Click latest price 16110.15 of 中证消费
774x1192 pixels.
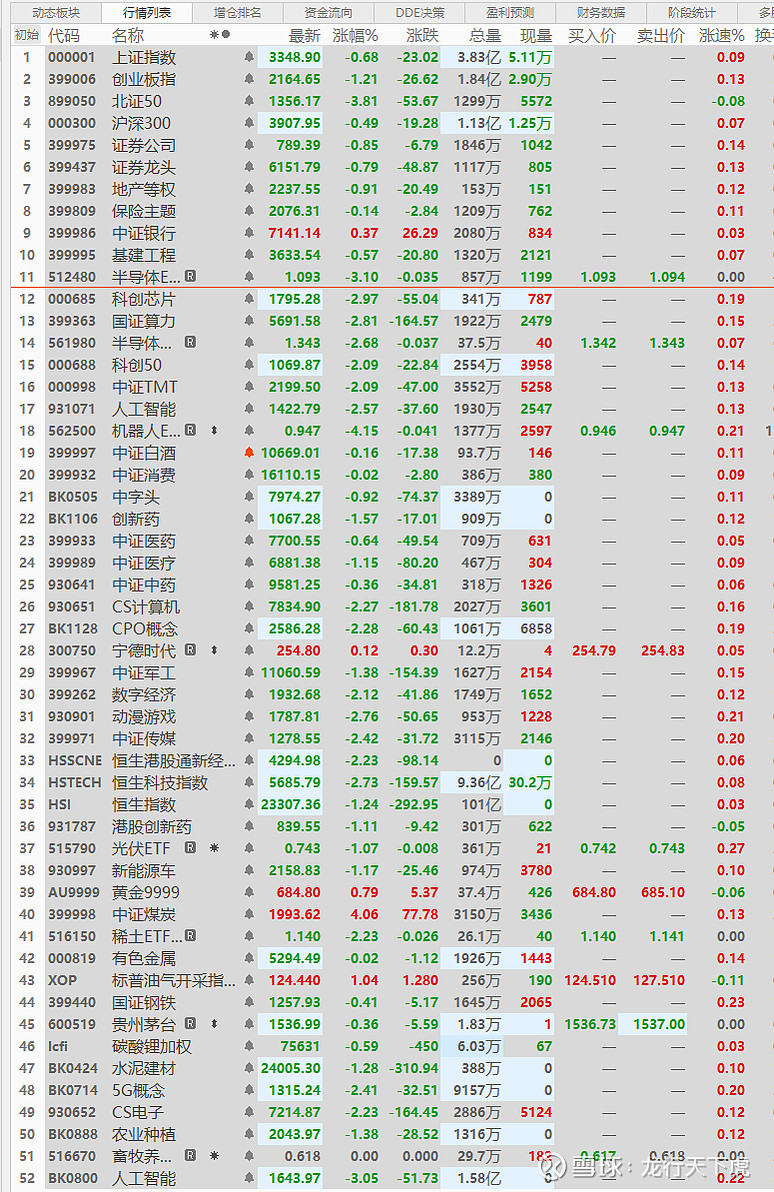[290, 475]
